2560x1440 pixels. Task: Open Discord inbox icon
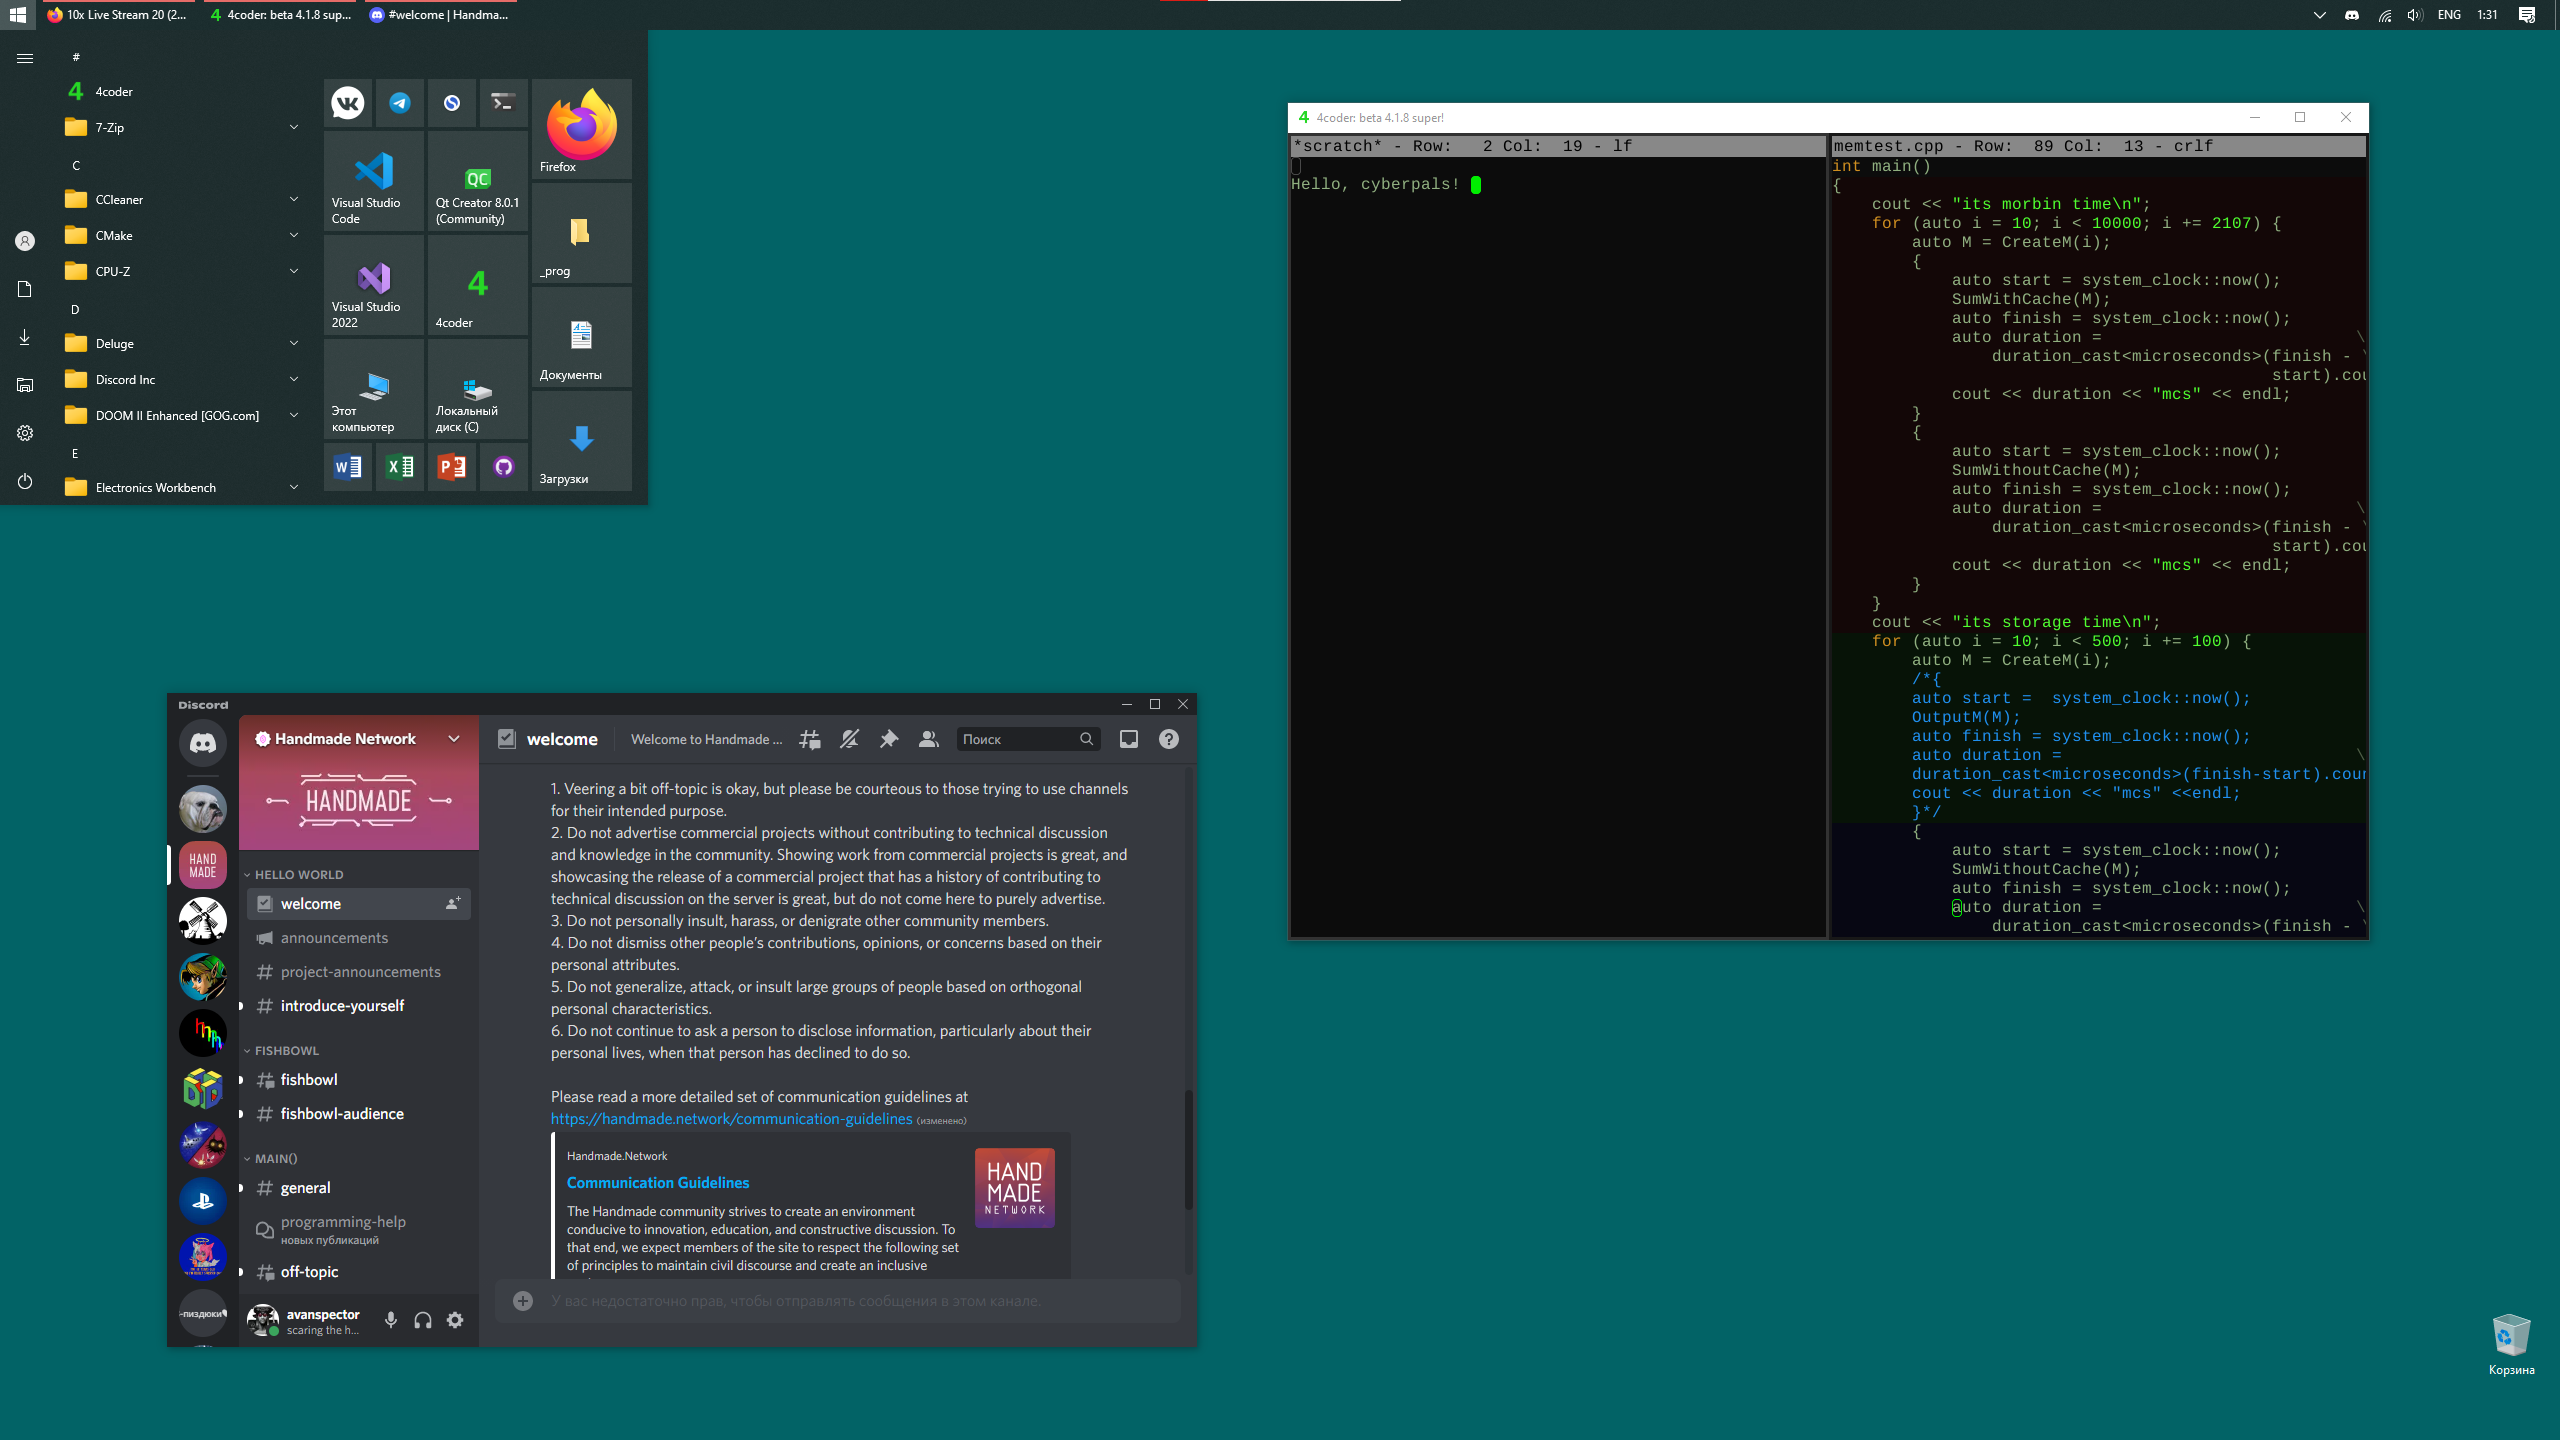[1128, 739]
